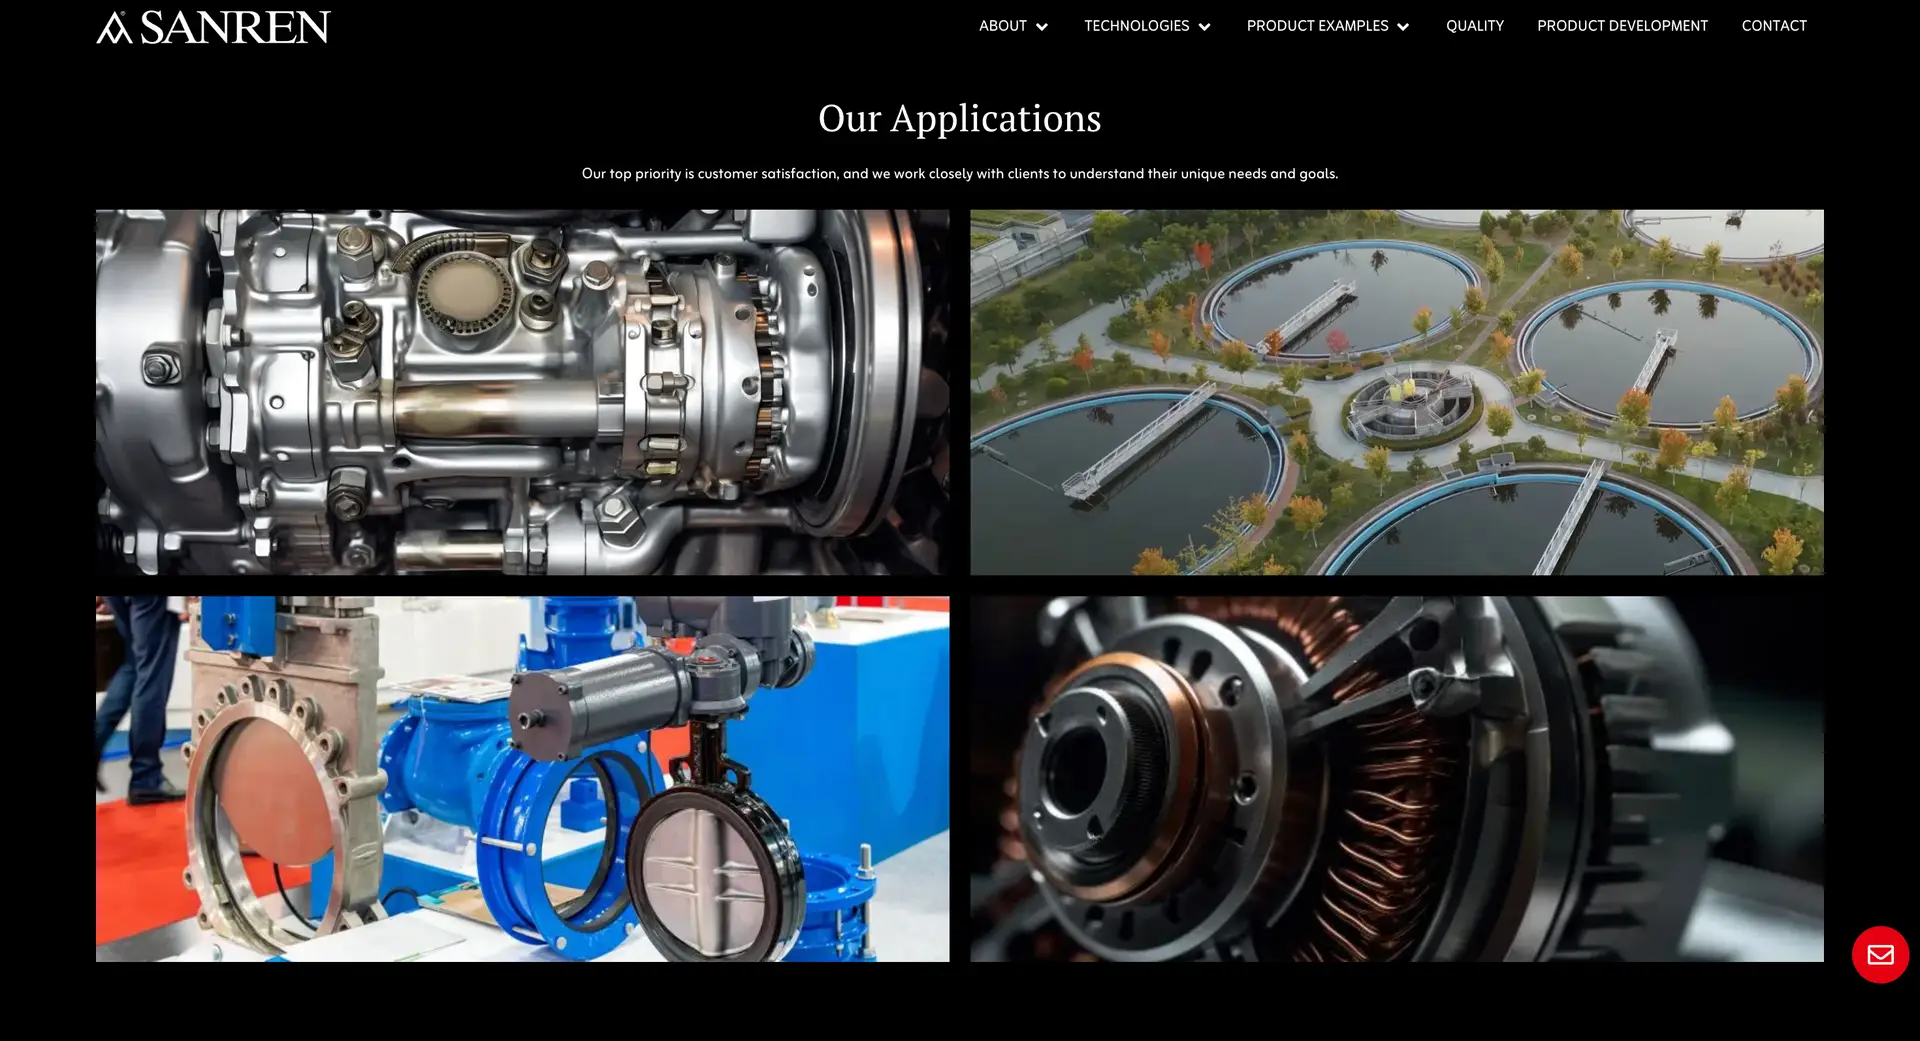Navigate to the CONTACT page
The height and width of the screenshot is (1041, 1920).
coord(1774,26)
